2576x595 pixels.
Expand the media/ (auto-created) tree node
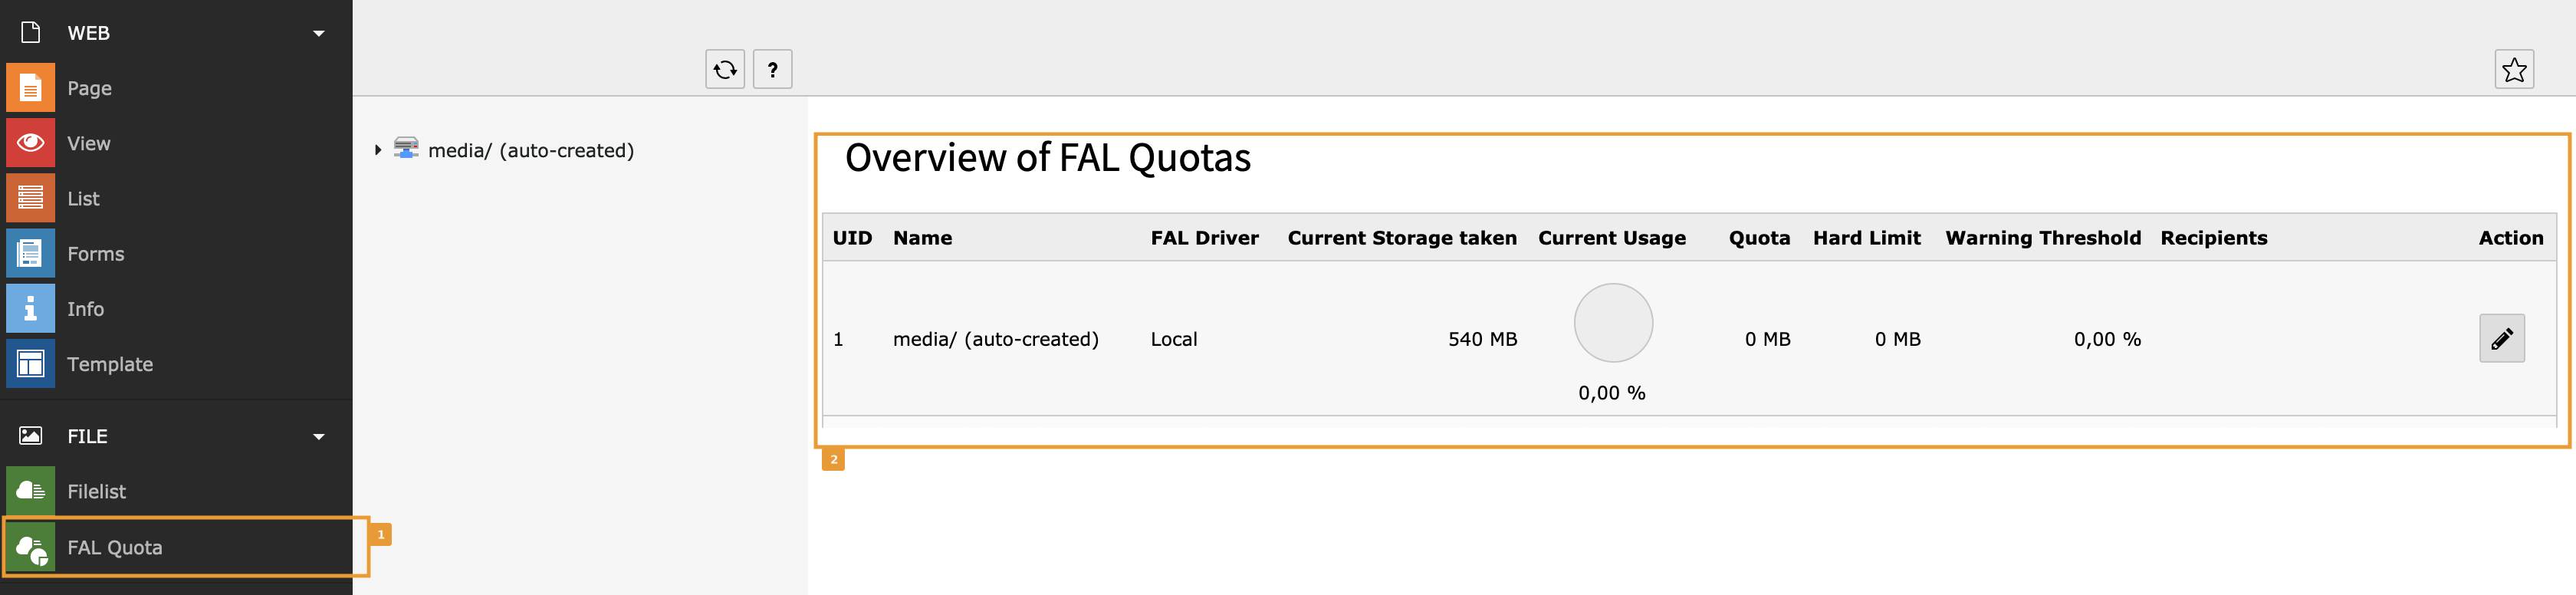click(x=378, y=150)
